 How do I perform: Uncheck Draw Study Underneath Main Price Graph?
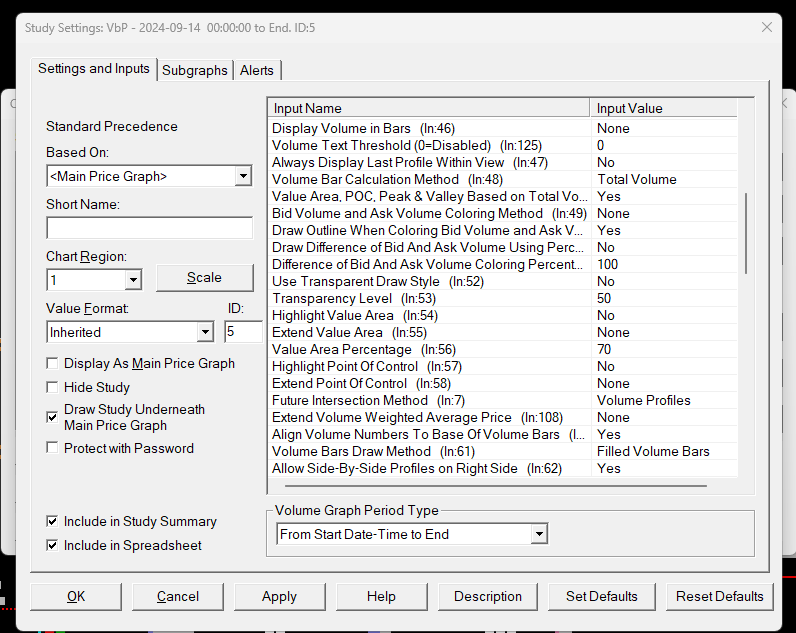(x=53, y=417)
